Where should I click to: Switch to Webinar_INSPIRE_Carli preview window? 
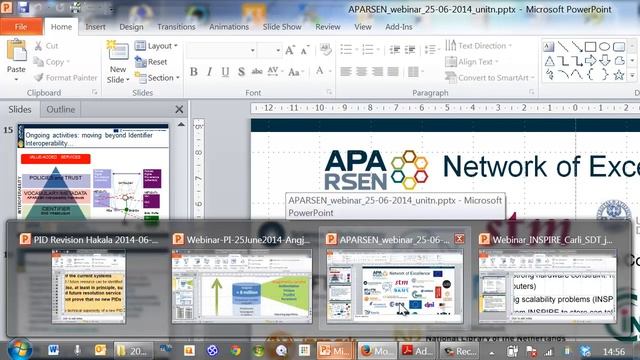coord(548,280)
